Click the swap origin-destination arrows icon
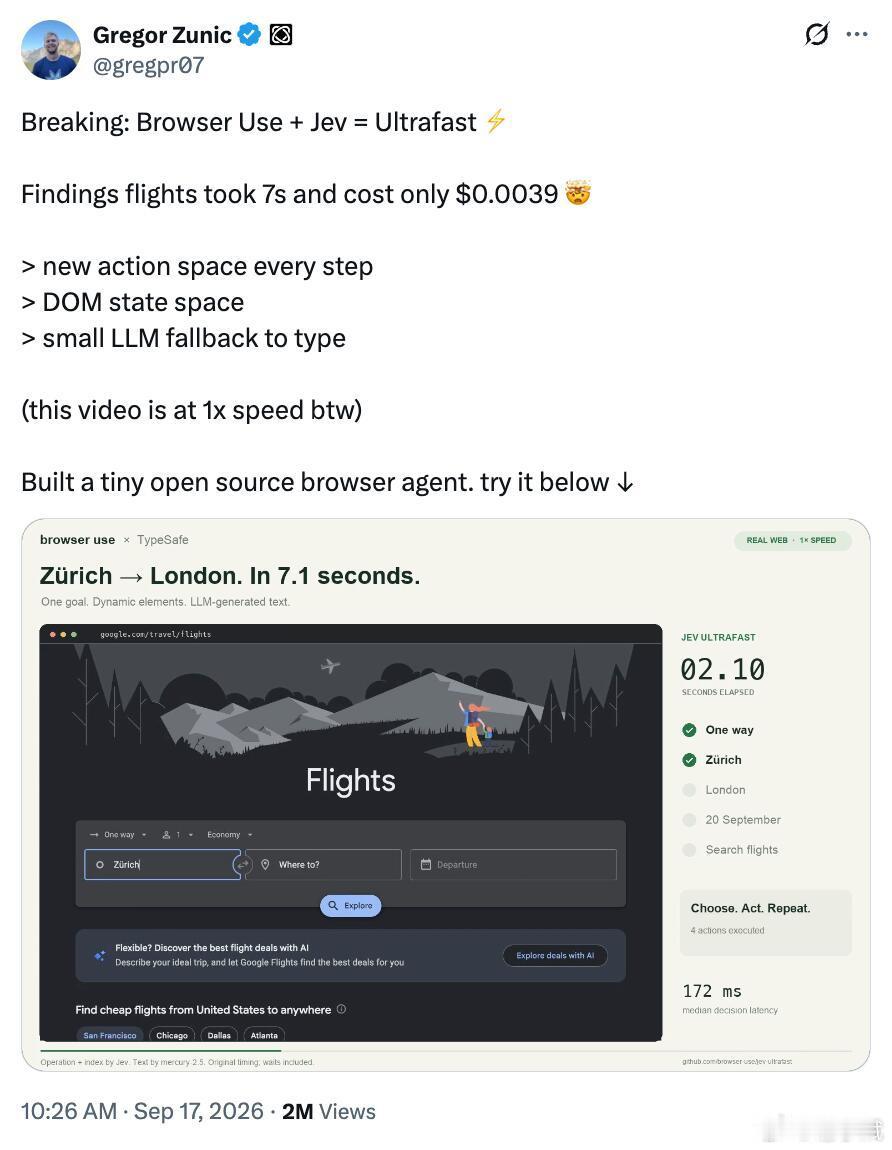This screenshot has width=892, height=1150. tap(243, 865)
